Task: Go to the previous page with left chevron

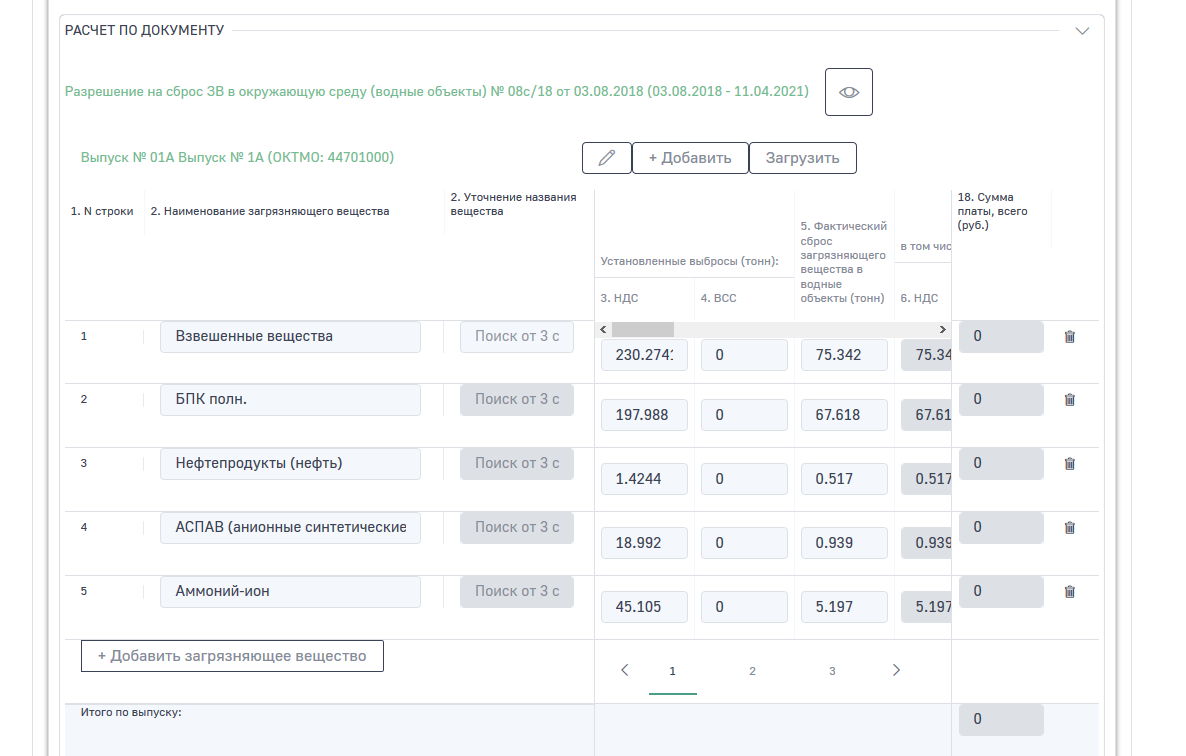Action: coord(625,670)
